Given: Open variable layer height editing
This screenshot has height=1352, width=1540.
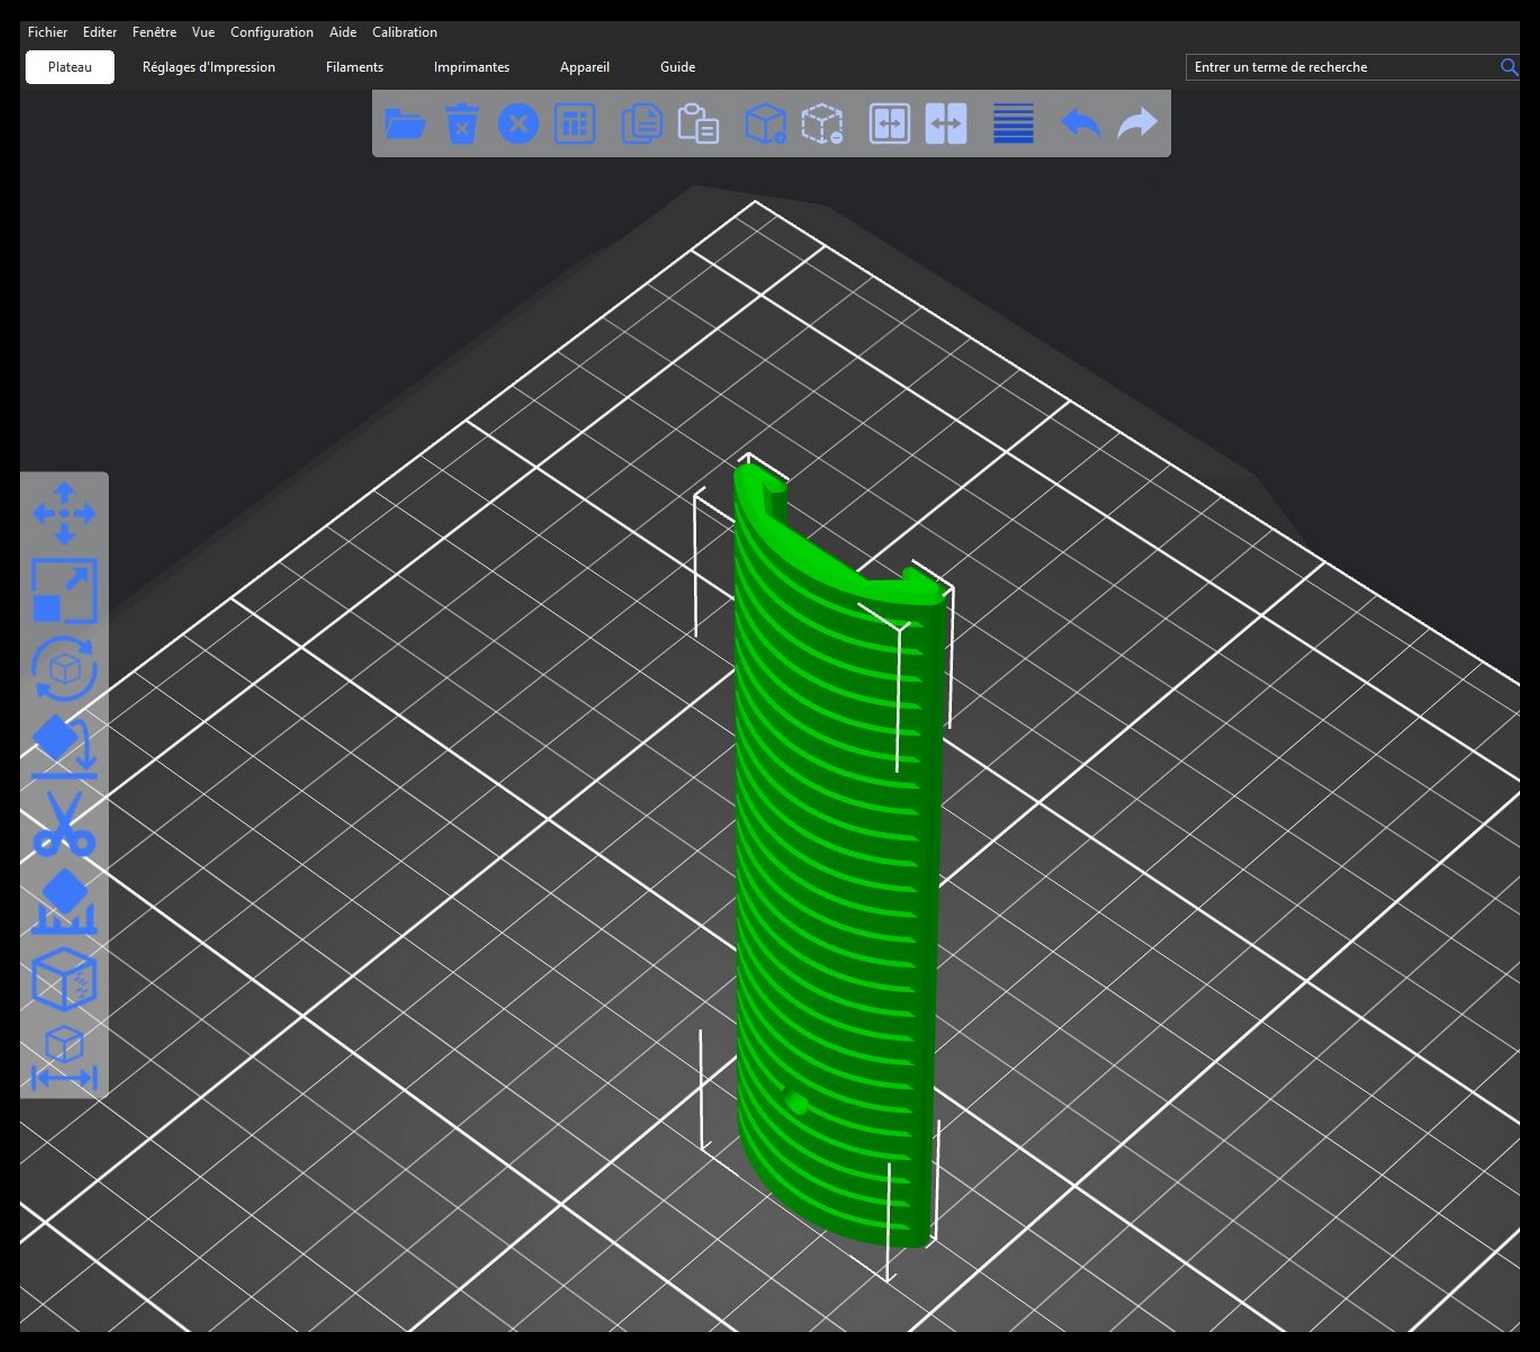Looking at the screenshot, I should click(x=1013, y=124).
